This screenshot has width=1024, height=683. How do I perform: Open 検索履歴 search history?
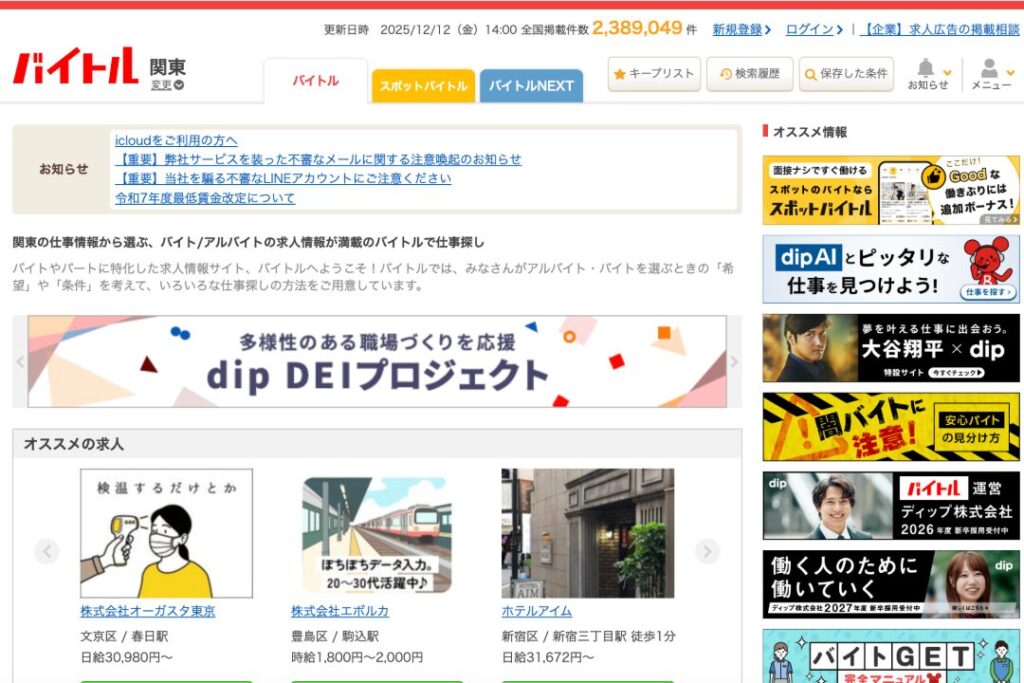[749, 74]
